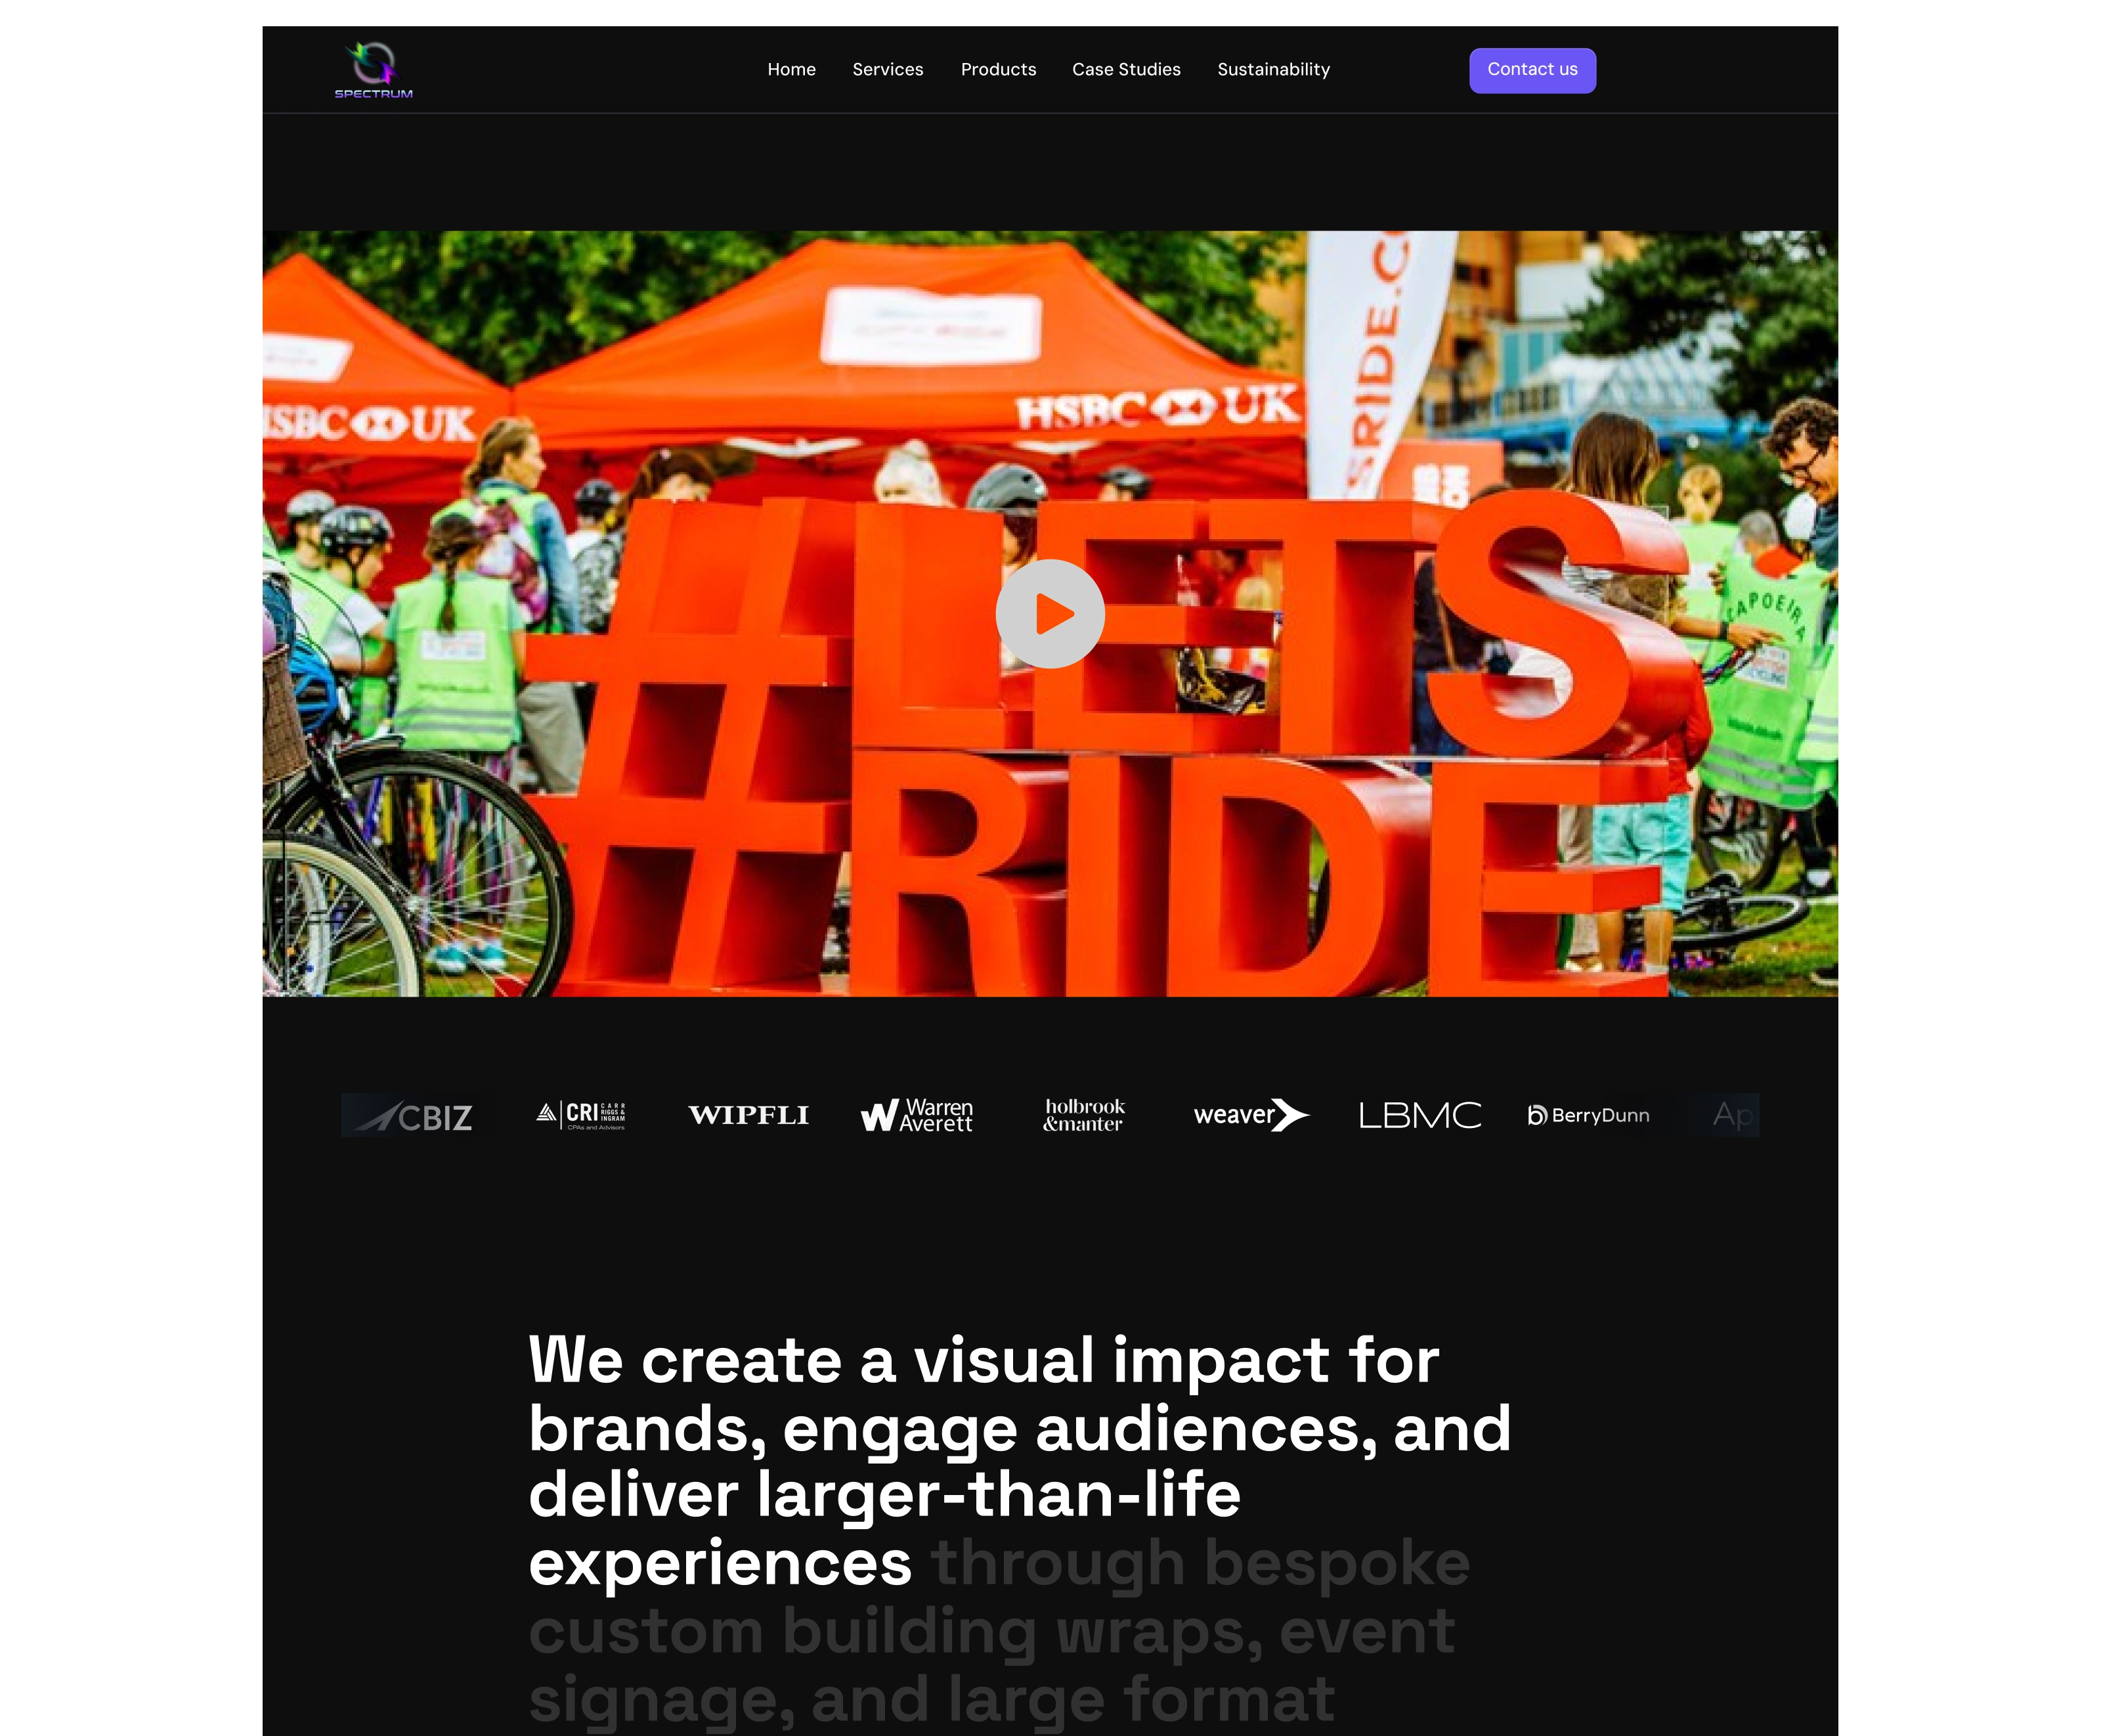Play the hero video
This screenshot has height=1736, width=2101.
(x=1050, y=613)
